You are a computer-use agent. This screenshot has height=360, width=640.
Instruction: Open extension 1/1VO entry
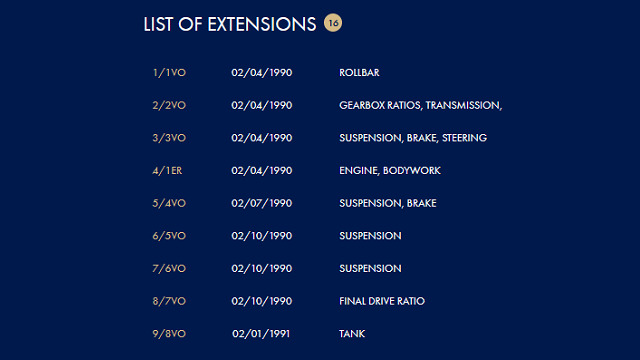[169, 73]
